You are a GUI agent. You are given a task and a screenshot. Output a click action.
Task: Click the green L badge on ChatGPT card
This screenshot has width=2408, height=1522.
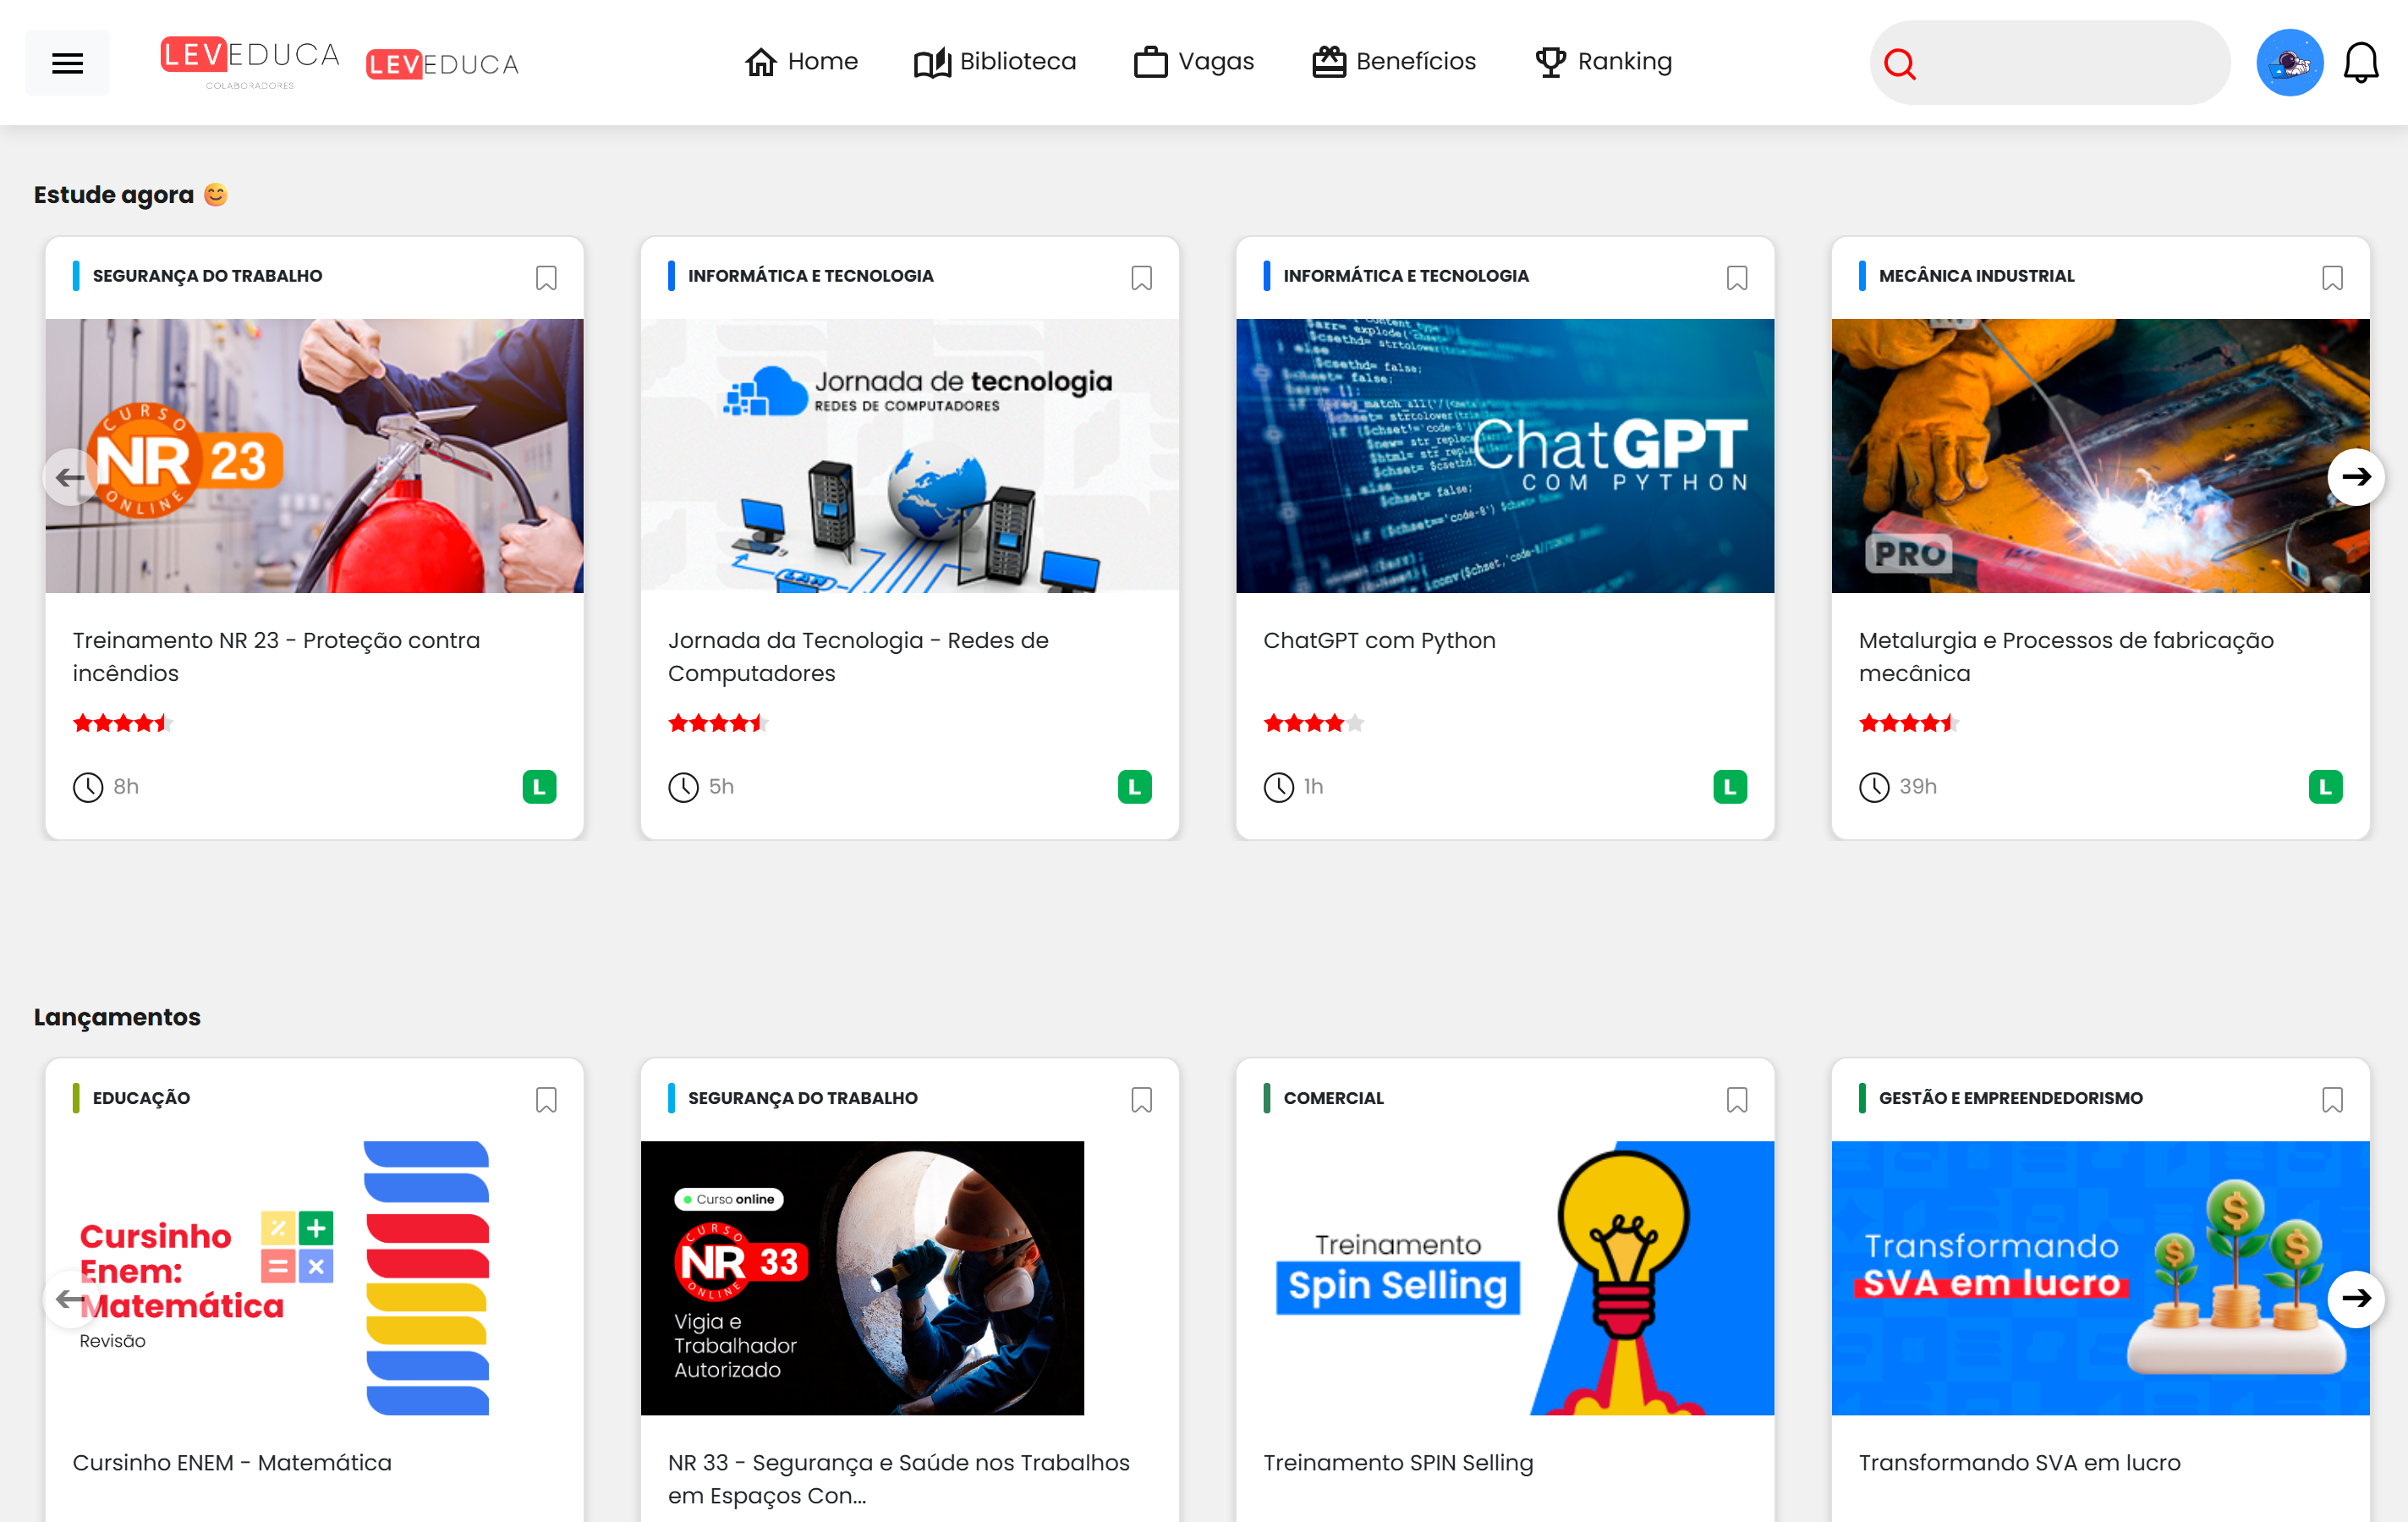coord(1730,787)
